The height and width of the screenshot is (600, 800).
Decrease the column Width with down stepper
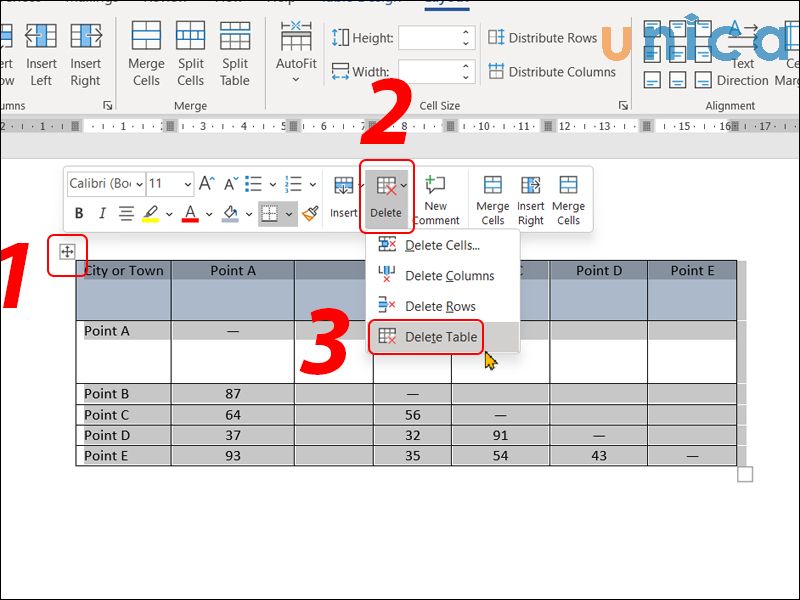pos(466,78)
